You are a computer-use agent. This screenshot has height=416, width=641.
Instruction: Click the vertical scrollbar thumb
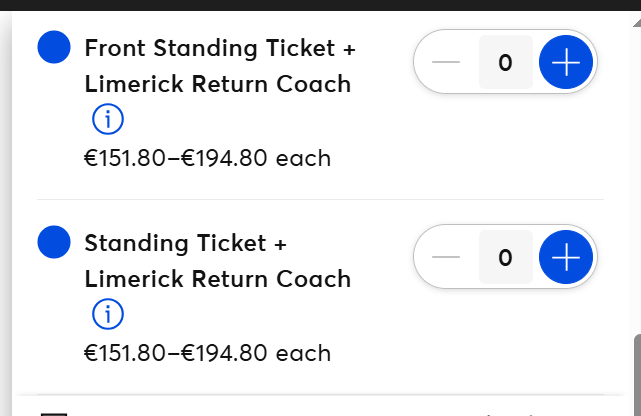click(x=637, y=375)
